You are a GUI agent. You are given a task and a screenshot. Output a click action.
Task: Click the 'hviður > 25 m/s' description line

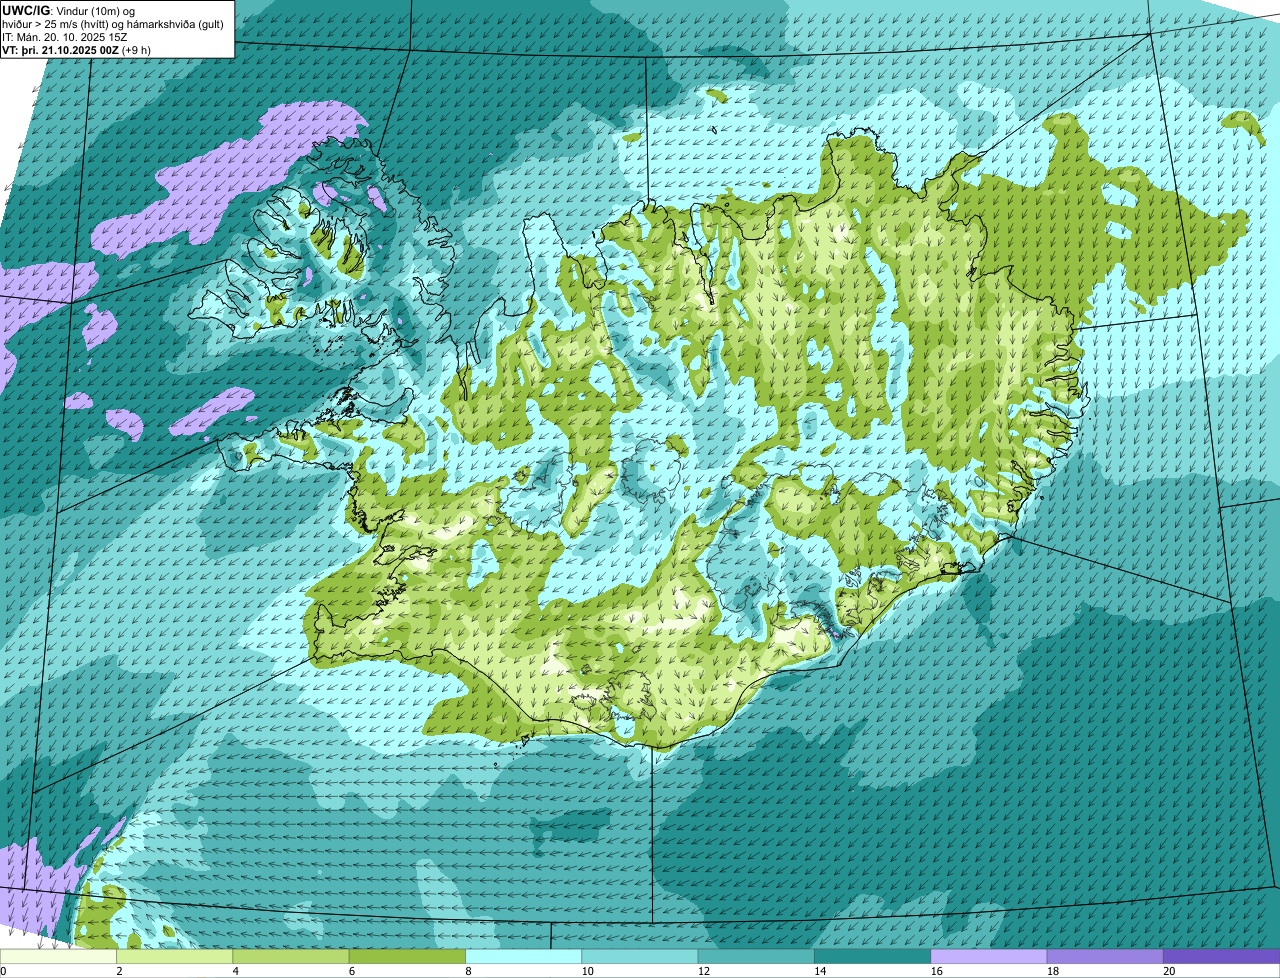[113, 23]
